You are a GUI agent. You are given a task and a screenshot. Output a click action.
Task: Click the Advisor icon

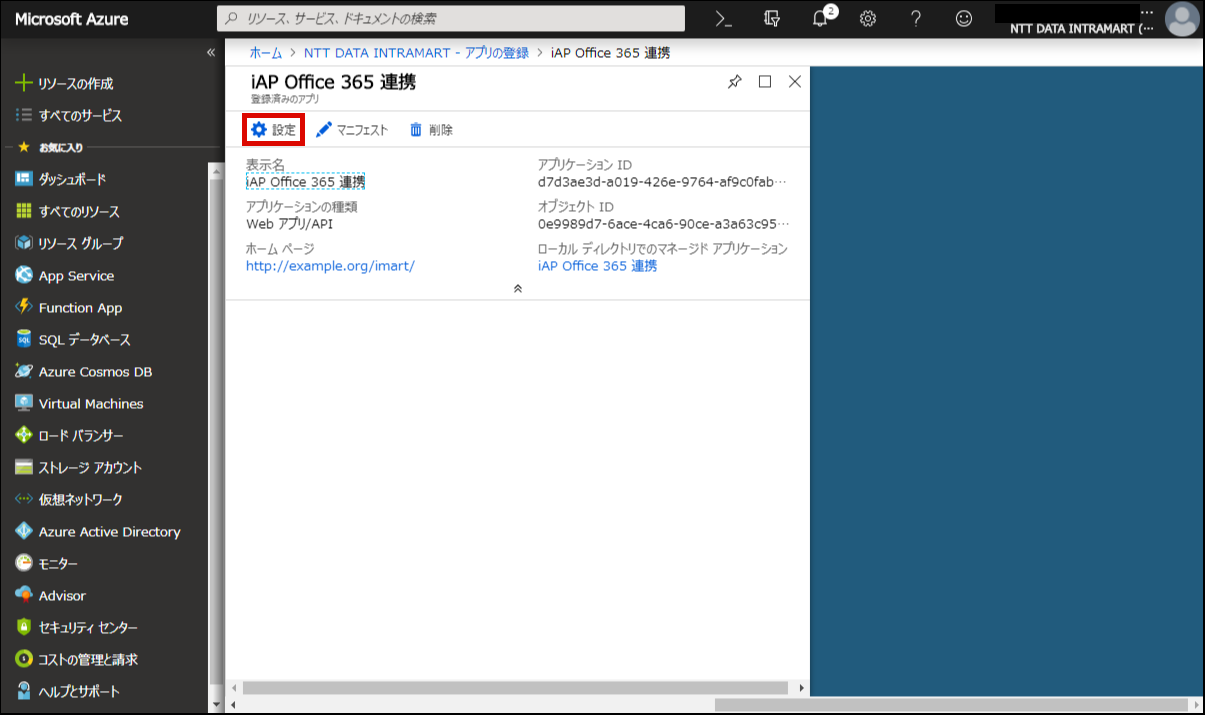click(x=24, y=596)
